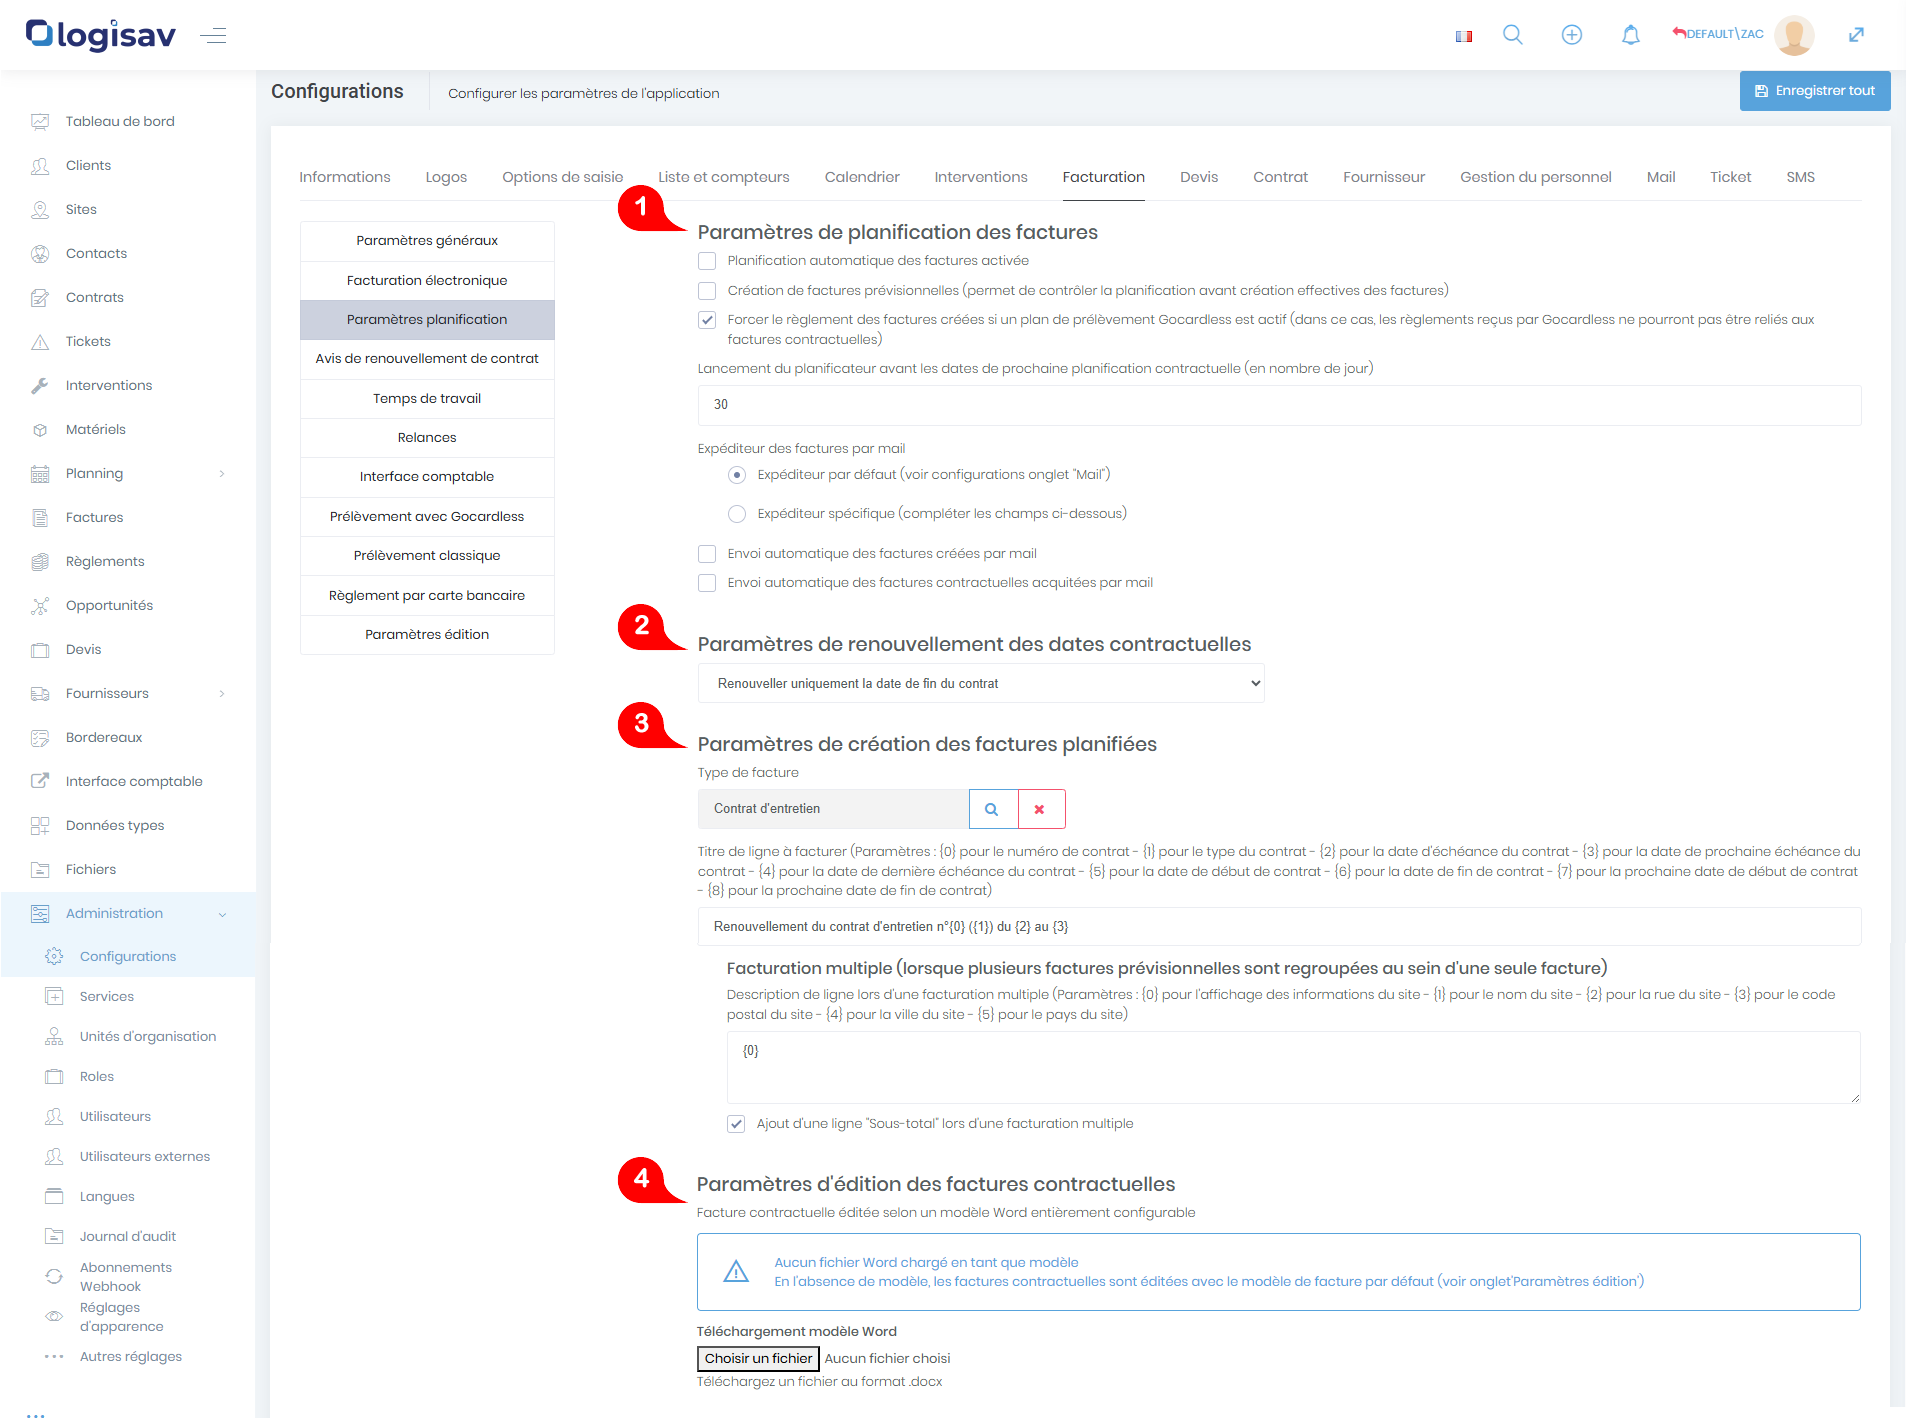Search invoice type with magnifier button
1906x1418 pixels.
click(992, 809)
